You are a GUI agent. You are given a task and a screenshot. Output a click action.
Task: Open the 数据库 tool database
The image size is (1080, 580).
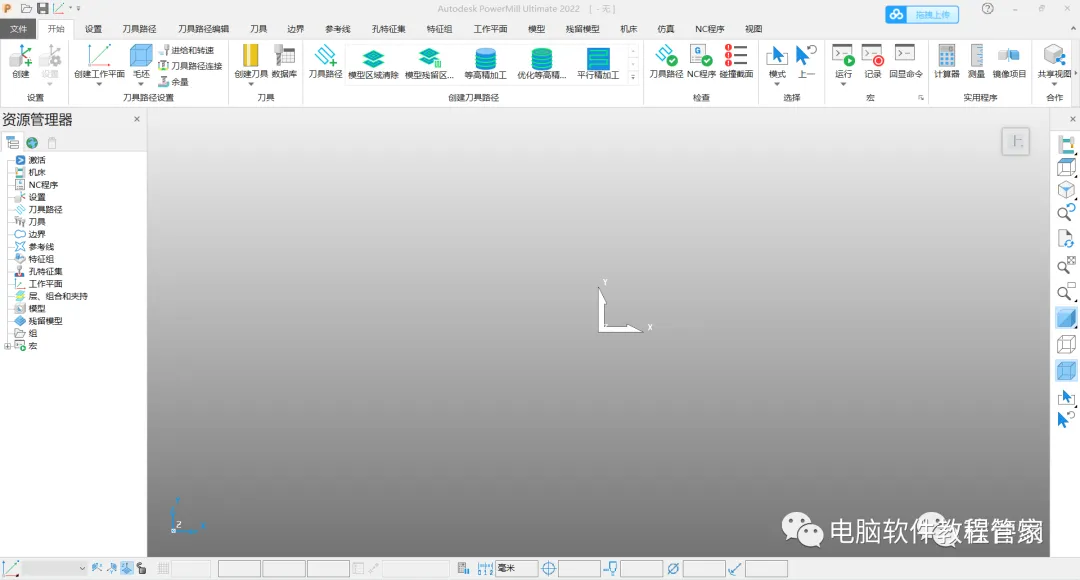(x=284, y=61)
